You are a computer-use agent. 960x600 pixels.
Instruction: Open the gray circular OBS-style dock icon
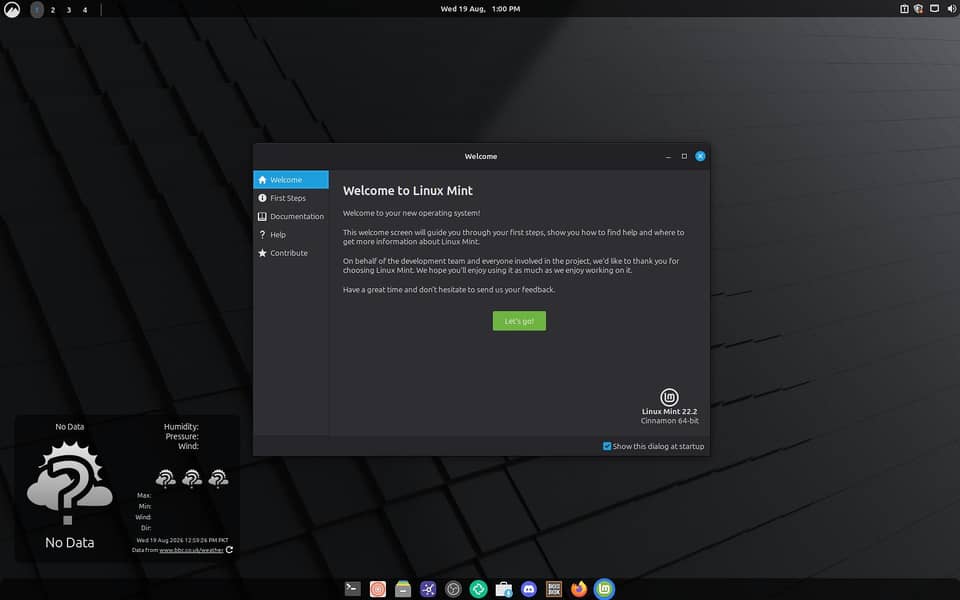point(453,589)
